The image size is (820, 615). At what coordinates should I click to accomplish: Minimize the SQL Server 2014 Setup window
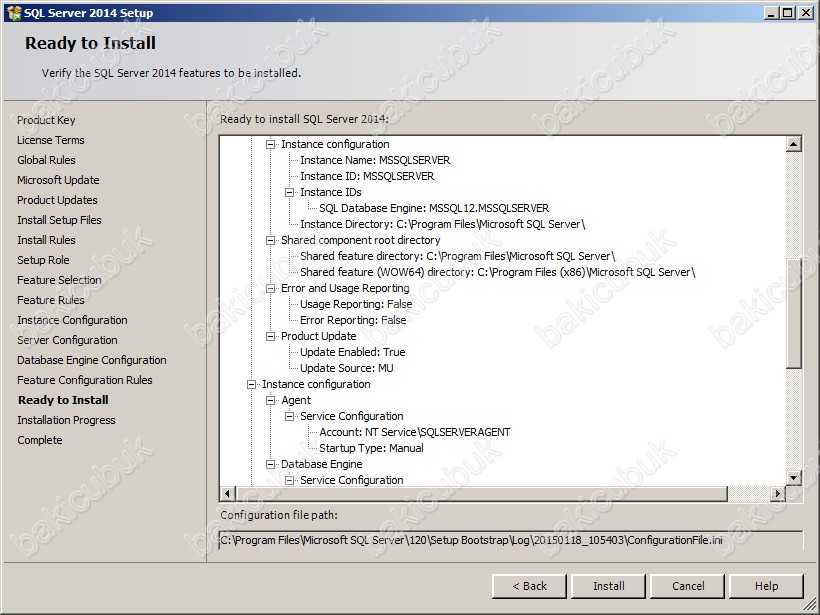coord(771,13)
